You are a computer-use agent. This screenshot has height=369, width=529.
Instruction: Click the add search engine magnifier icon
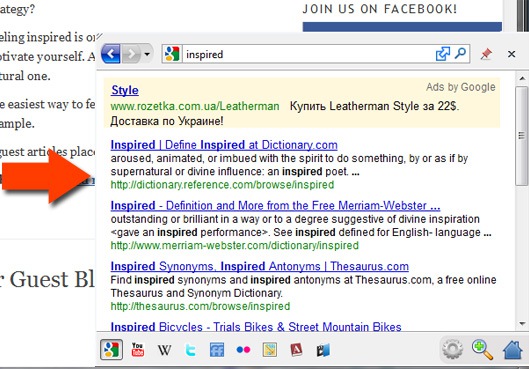pos(482,350)
